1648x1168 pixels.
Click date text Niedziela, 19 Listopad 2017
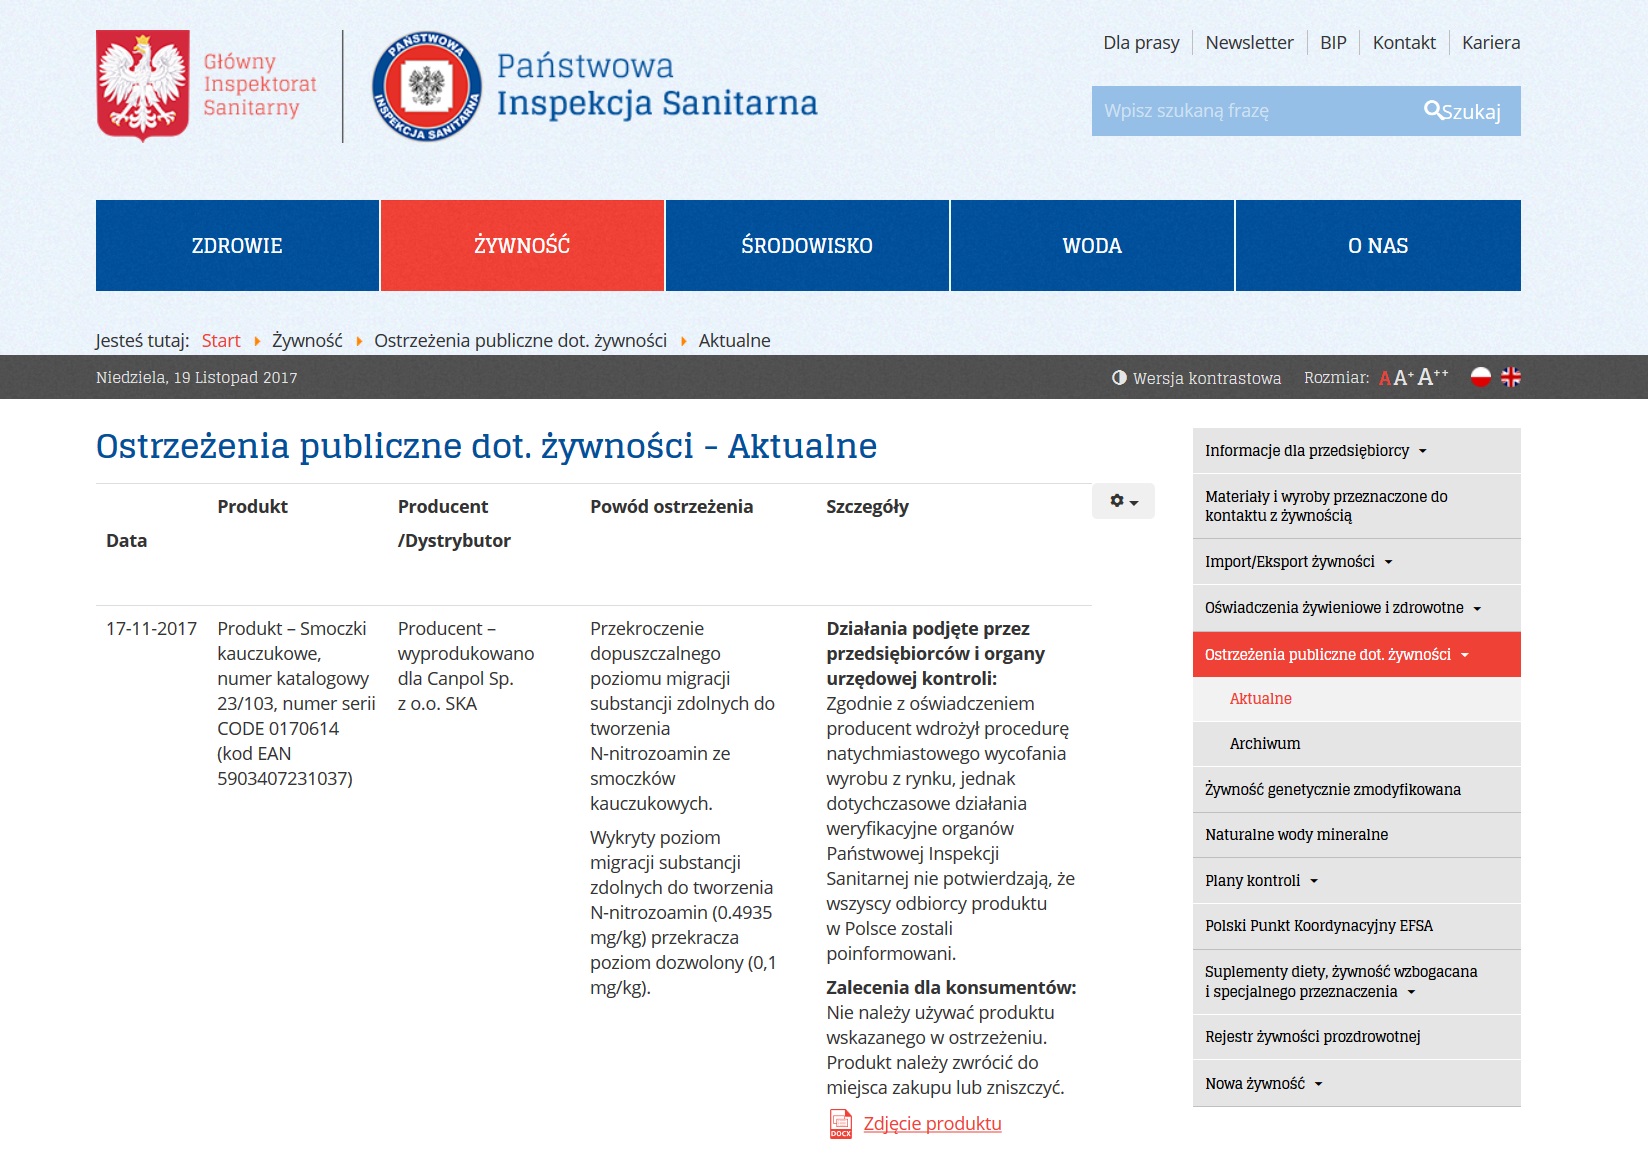197,378
